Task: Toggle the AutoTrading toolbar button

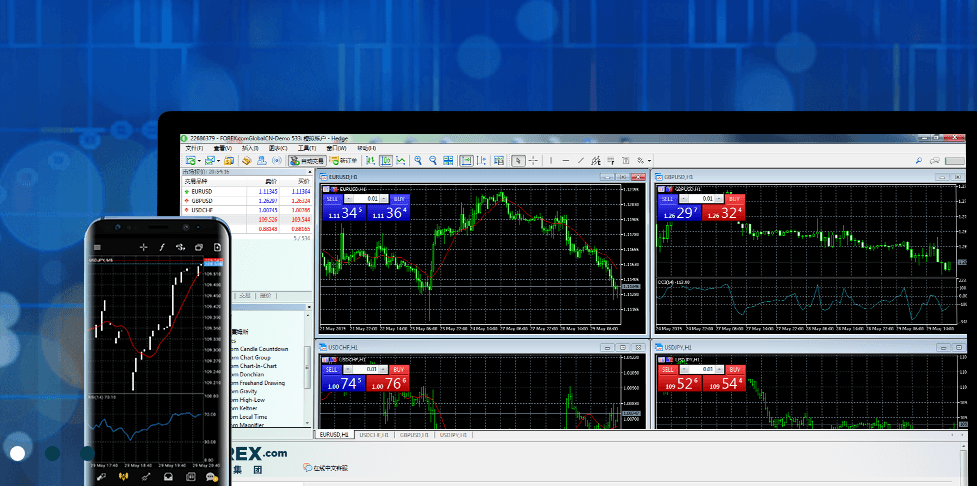Action: pyautogui.click(x=307, y=161)
